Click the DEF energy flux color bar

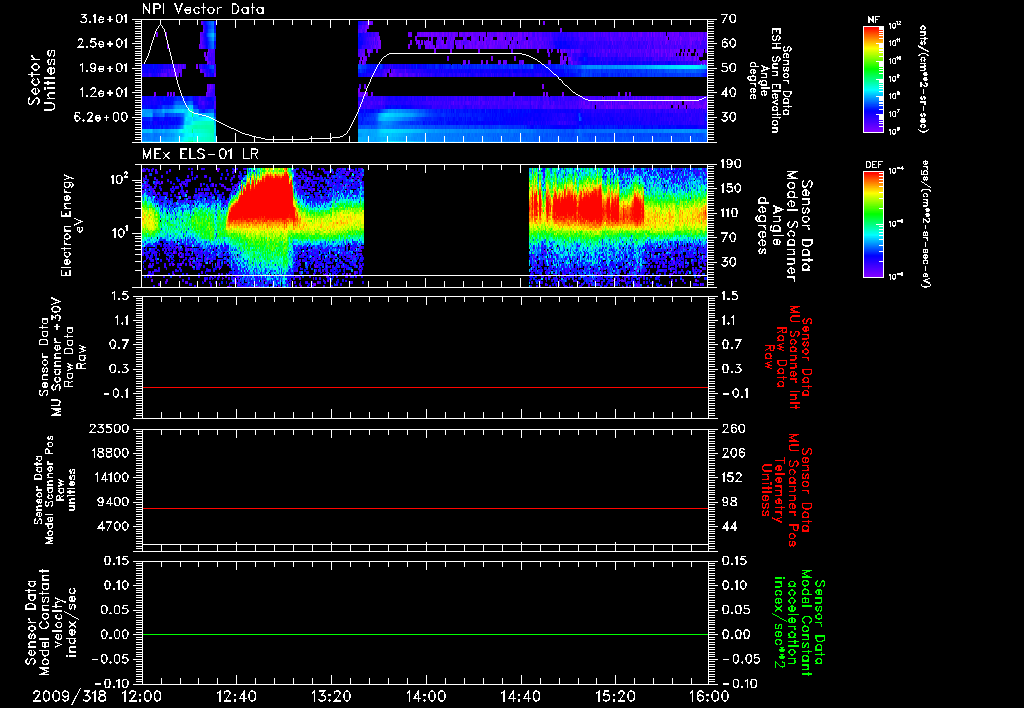tap(873, 224)
